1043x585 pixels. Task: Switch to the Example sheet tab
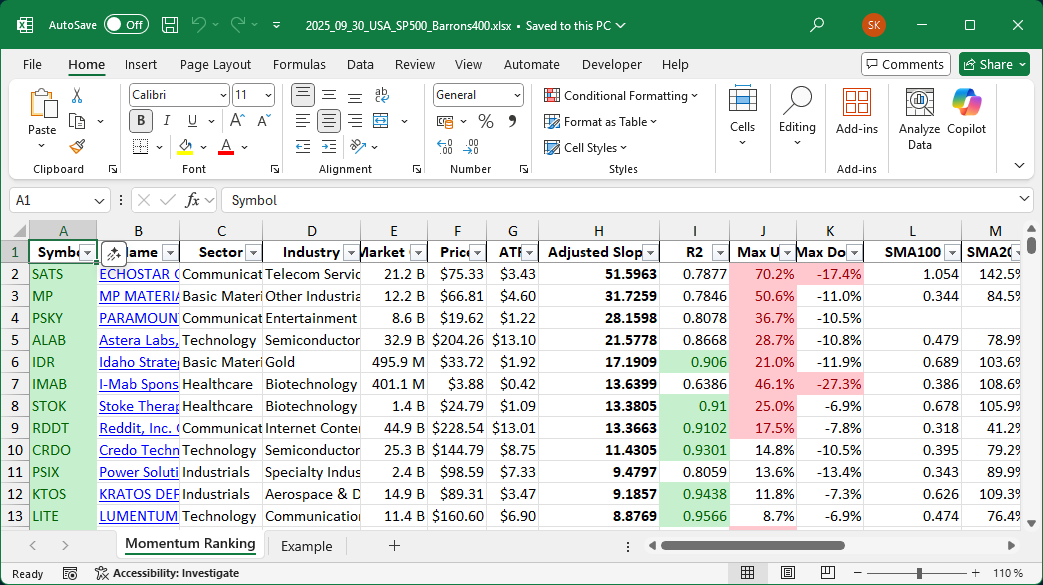306,546
